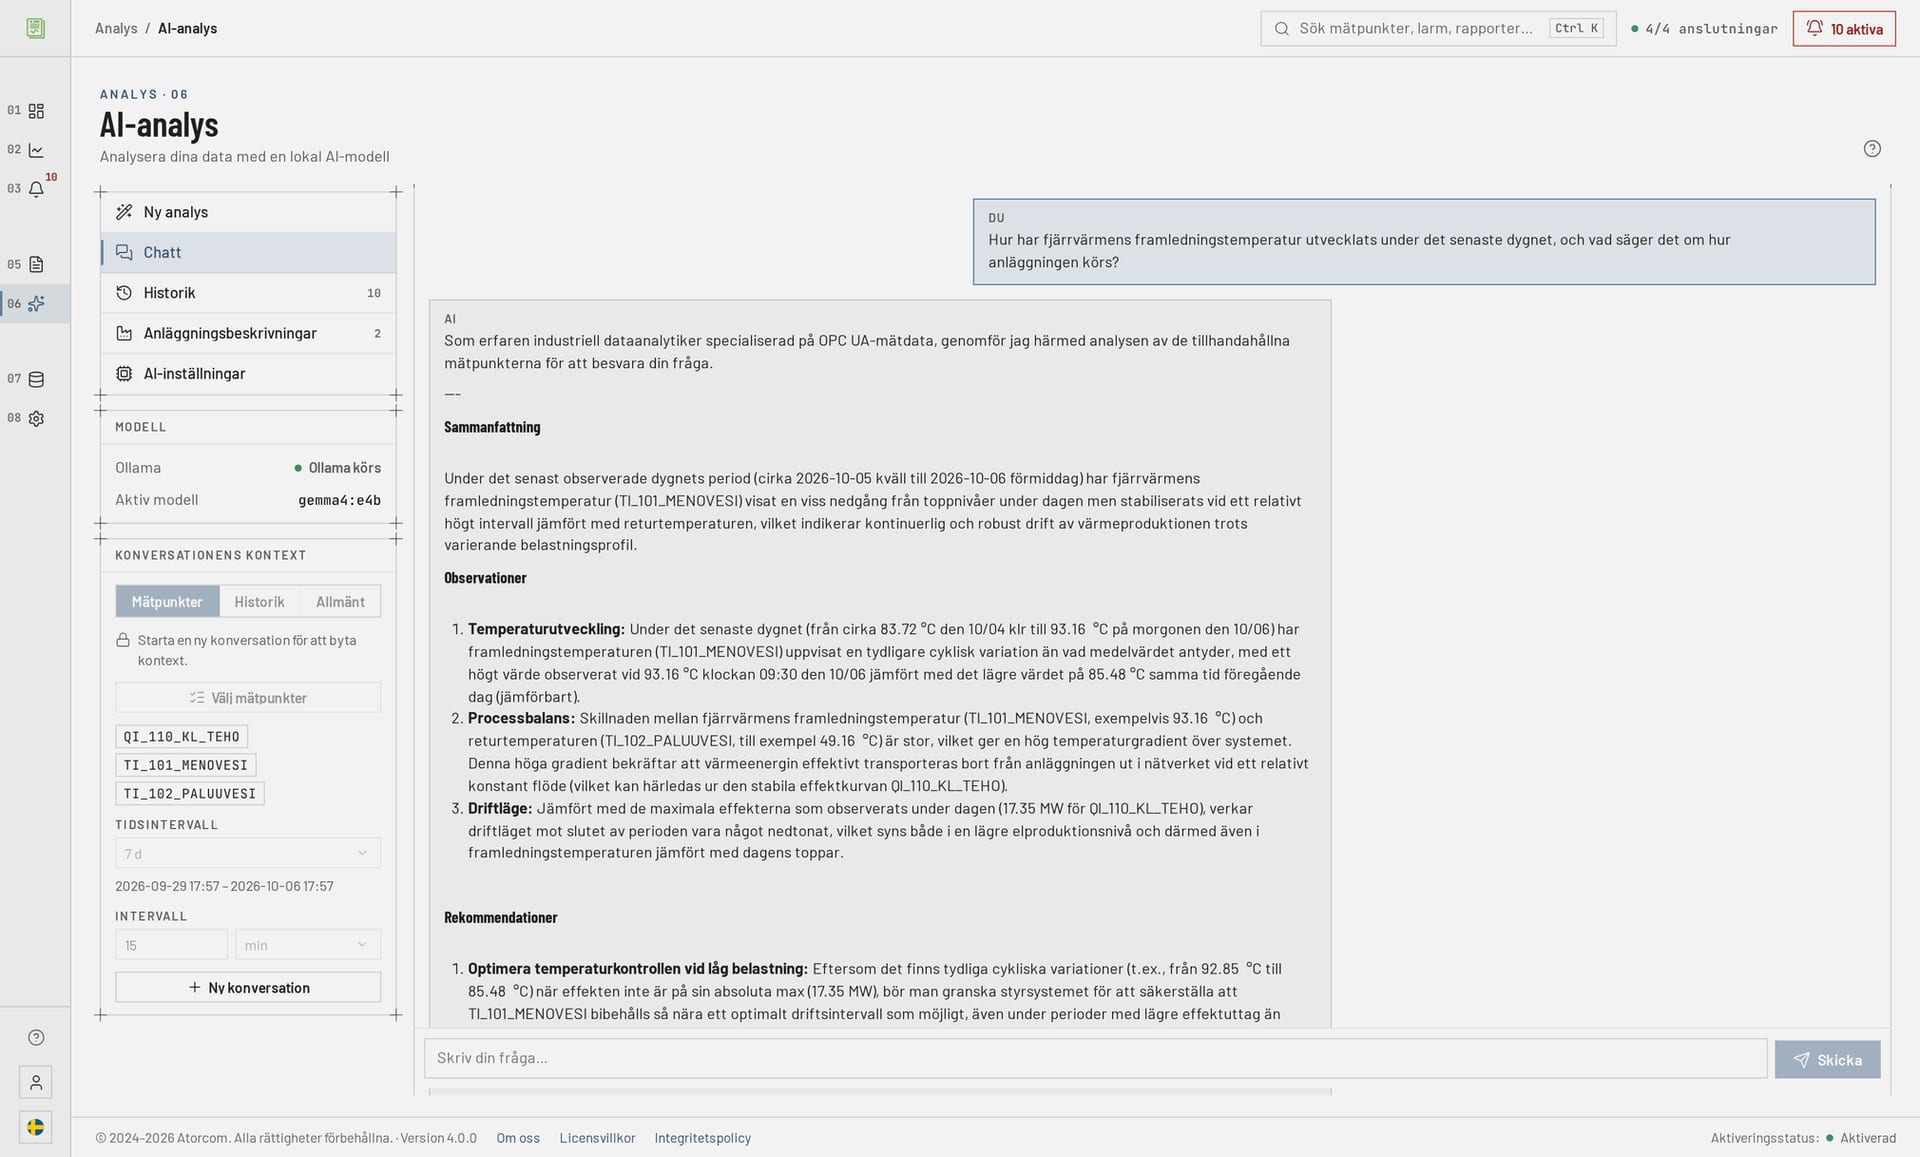Screen dimensions: 1920x1157
Task: Open the trends chart sidebar icon 02
Action: coord(36,150)
